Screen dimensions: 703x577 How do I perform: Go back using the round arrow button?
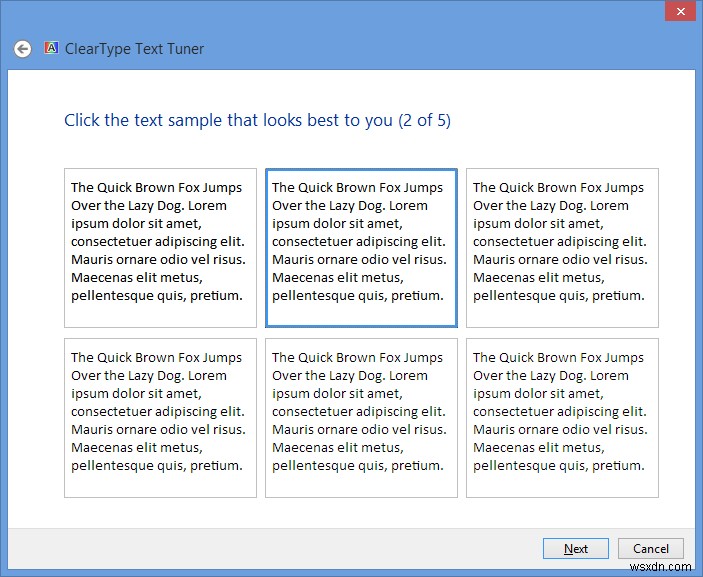(x=22, y=48)
